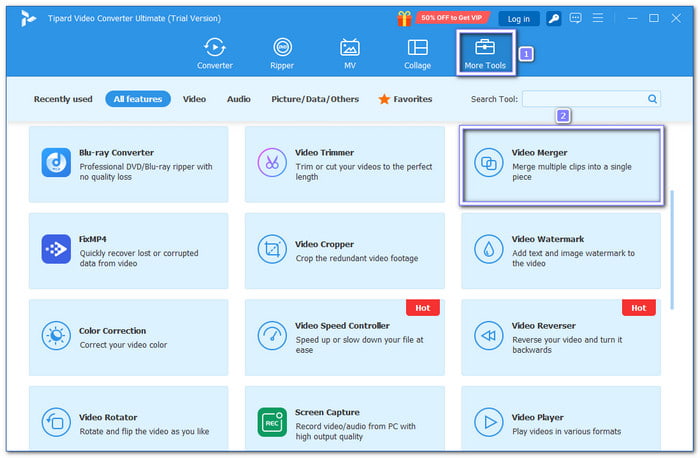Click the Video Reverser rewind icon
Screen dimensions: 700x458
tap(488, 336)
